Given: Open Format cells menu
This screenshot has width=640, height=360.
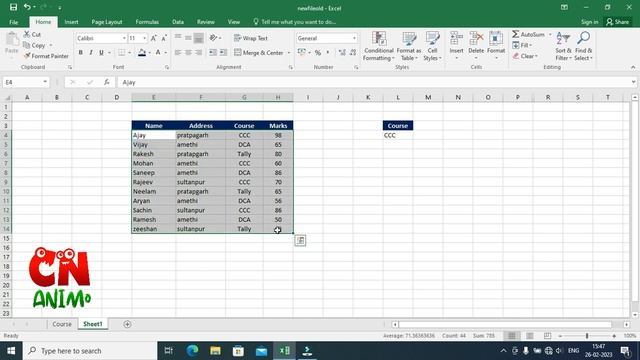Looking at the screenshot, I should [496, 46].
